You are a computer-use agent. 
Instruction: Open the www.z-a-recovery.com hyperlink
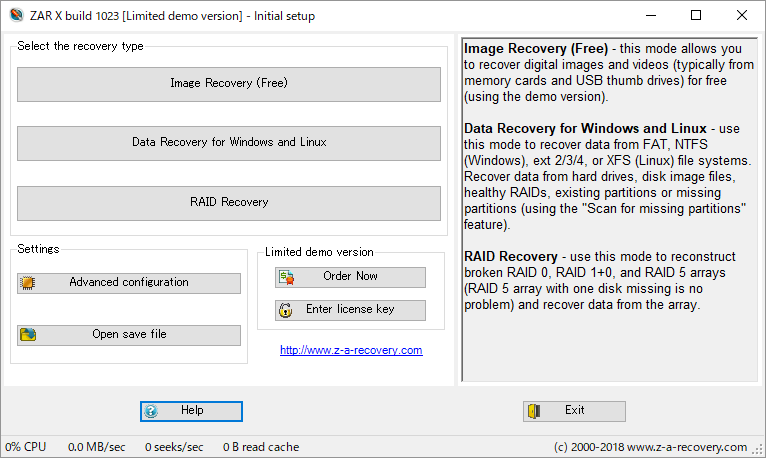pyautogui.click(x=351, y=350)
